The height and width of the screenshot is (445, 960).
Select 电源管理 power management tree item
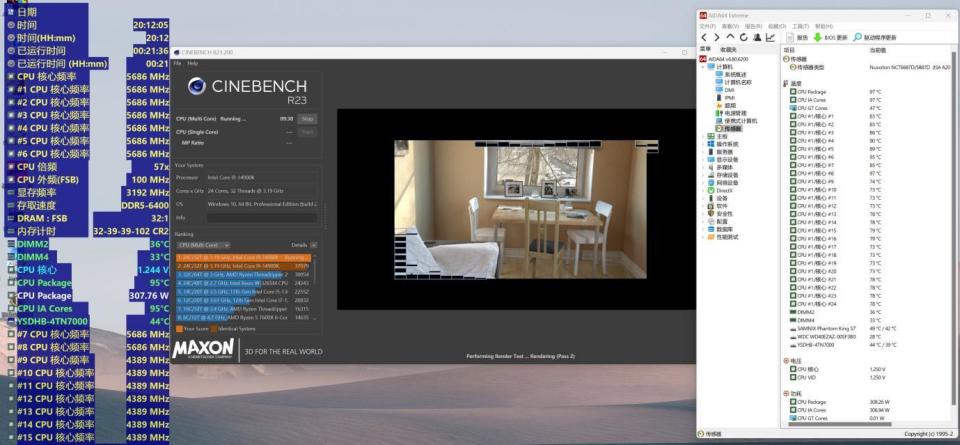pyautogui.click(x=730, y=113)
